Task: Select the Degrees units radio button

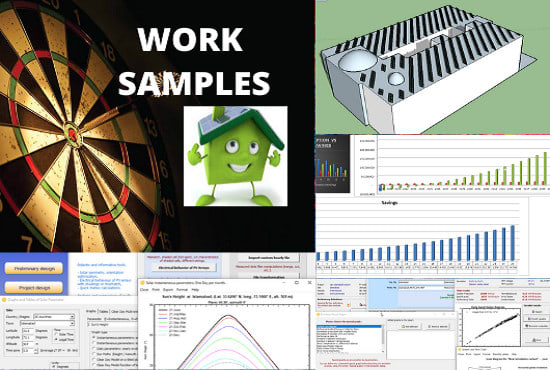Action: 54,366
